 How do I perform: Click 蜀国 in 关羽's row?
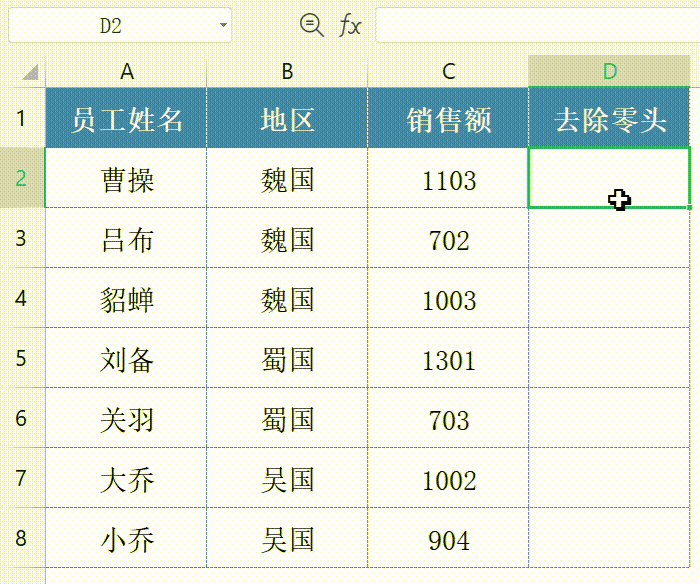[x=287, y=418]
